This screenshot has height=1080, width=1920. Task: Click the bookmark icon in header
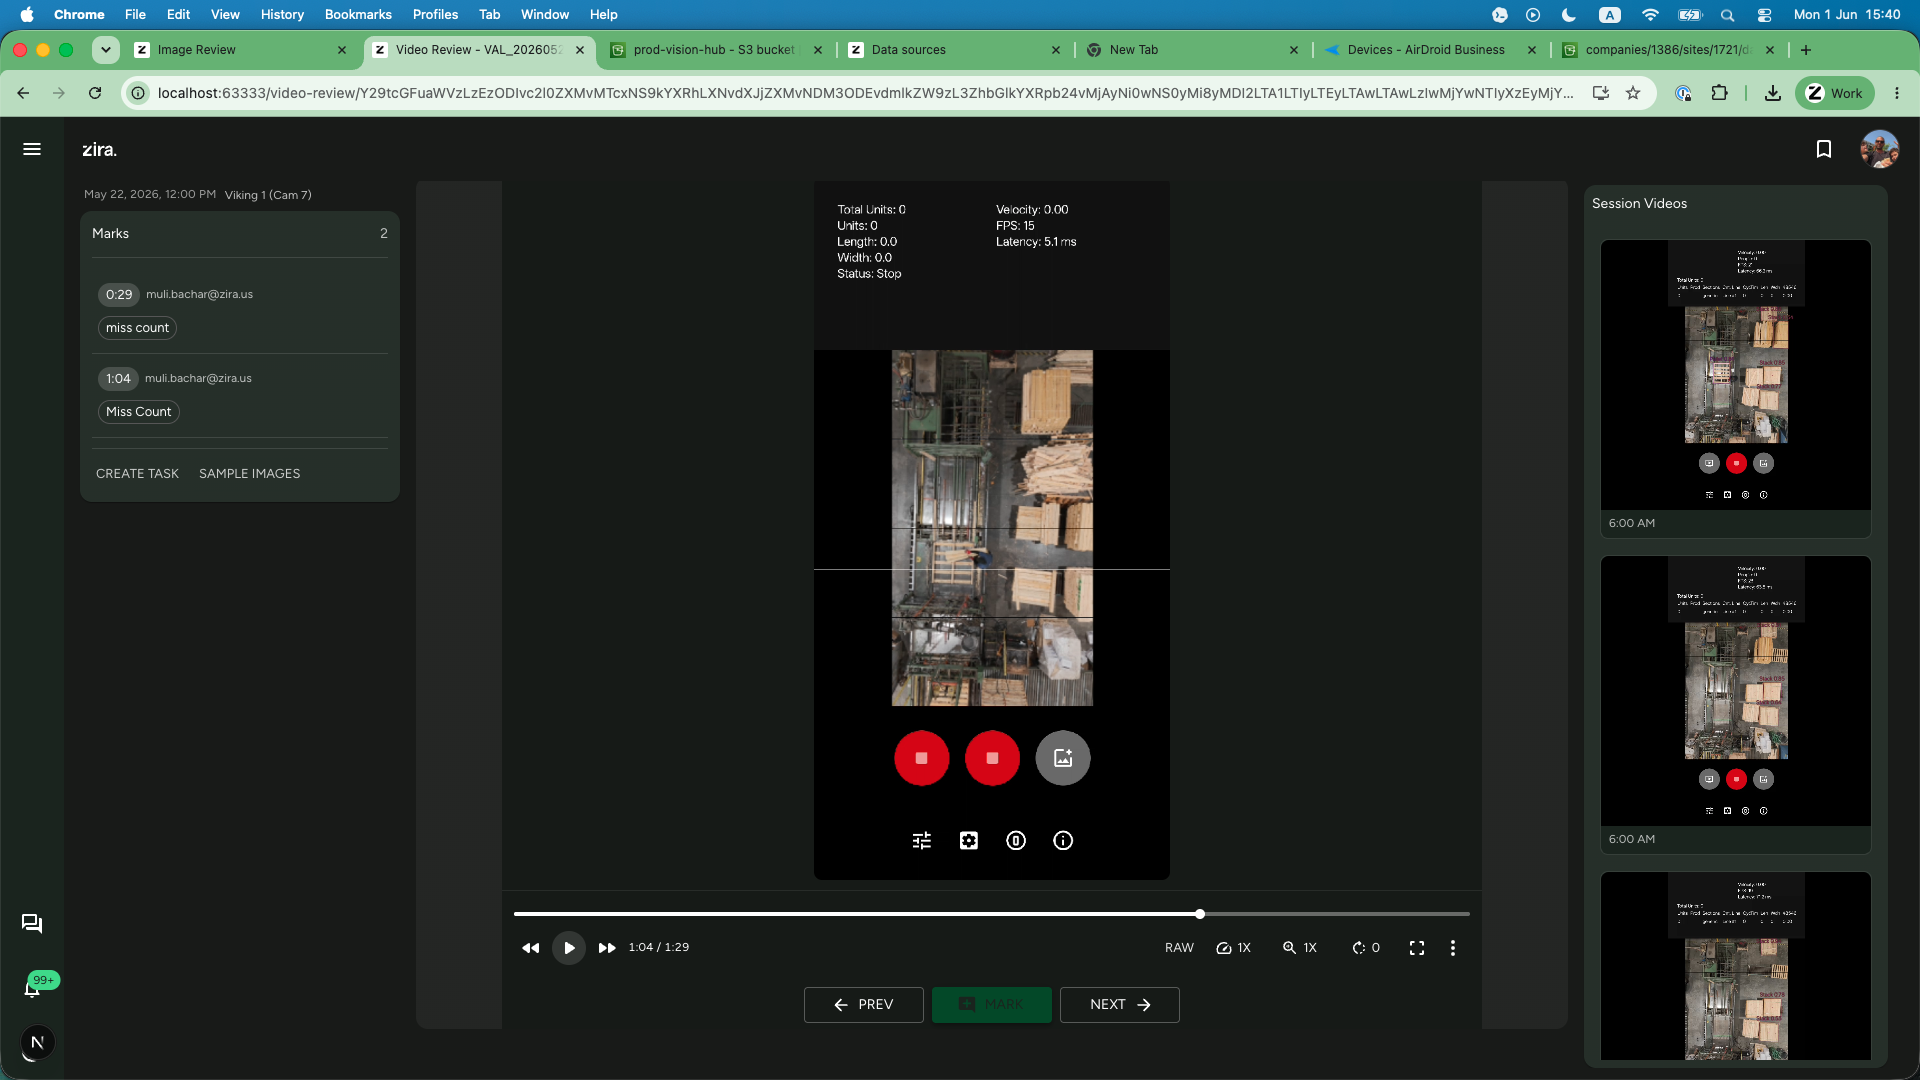(x=1824, y=149)
